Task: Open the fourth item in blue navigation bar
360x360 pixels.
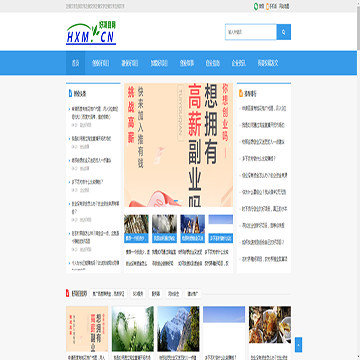Action: point(159,63)
